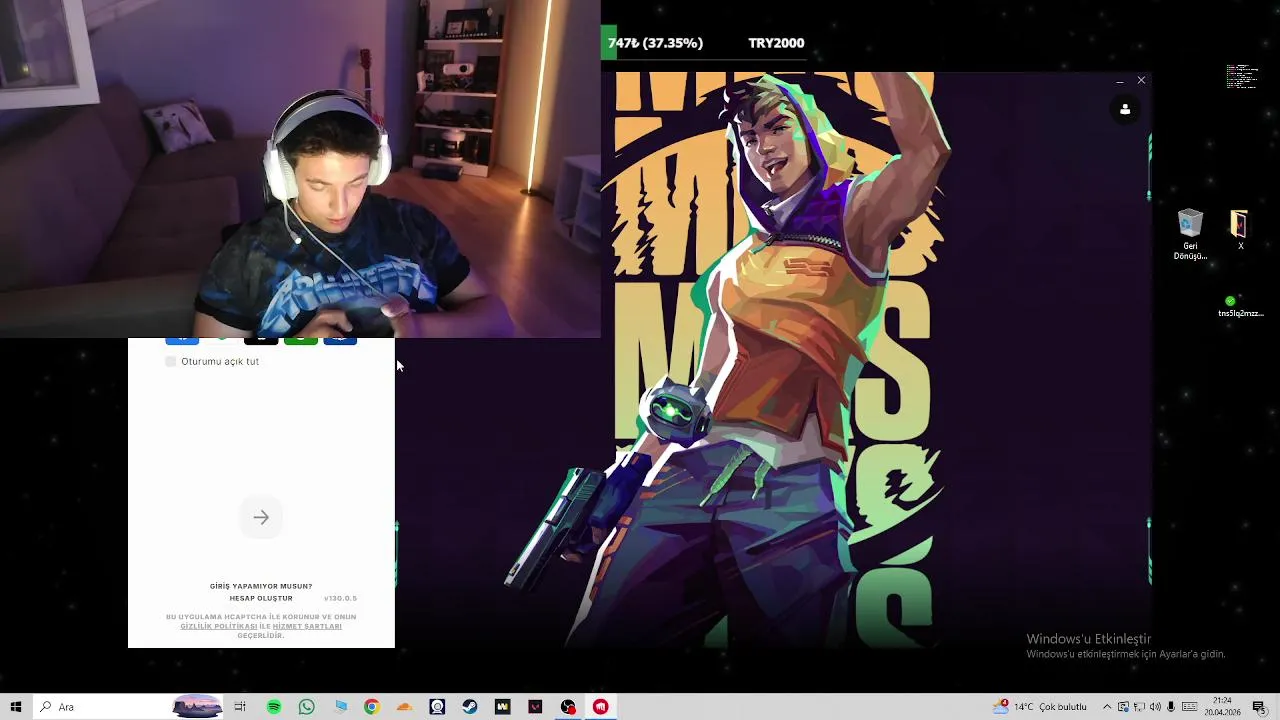Viewport: 1280px width, 720px height.
Task: Minimize the Riot Client window
Action: [1119, 80]
